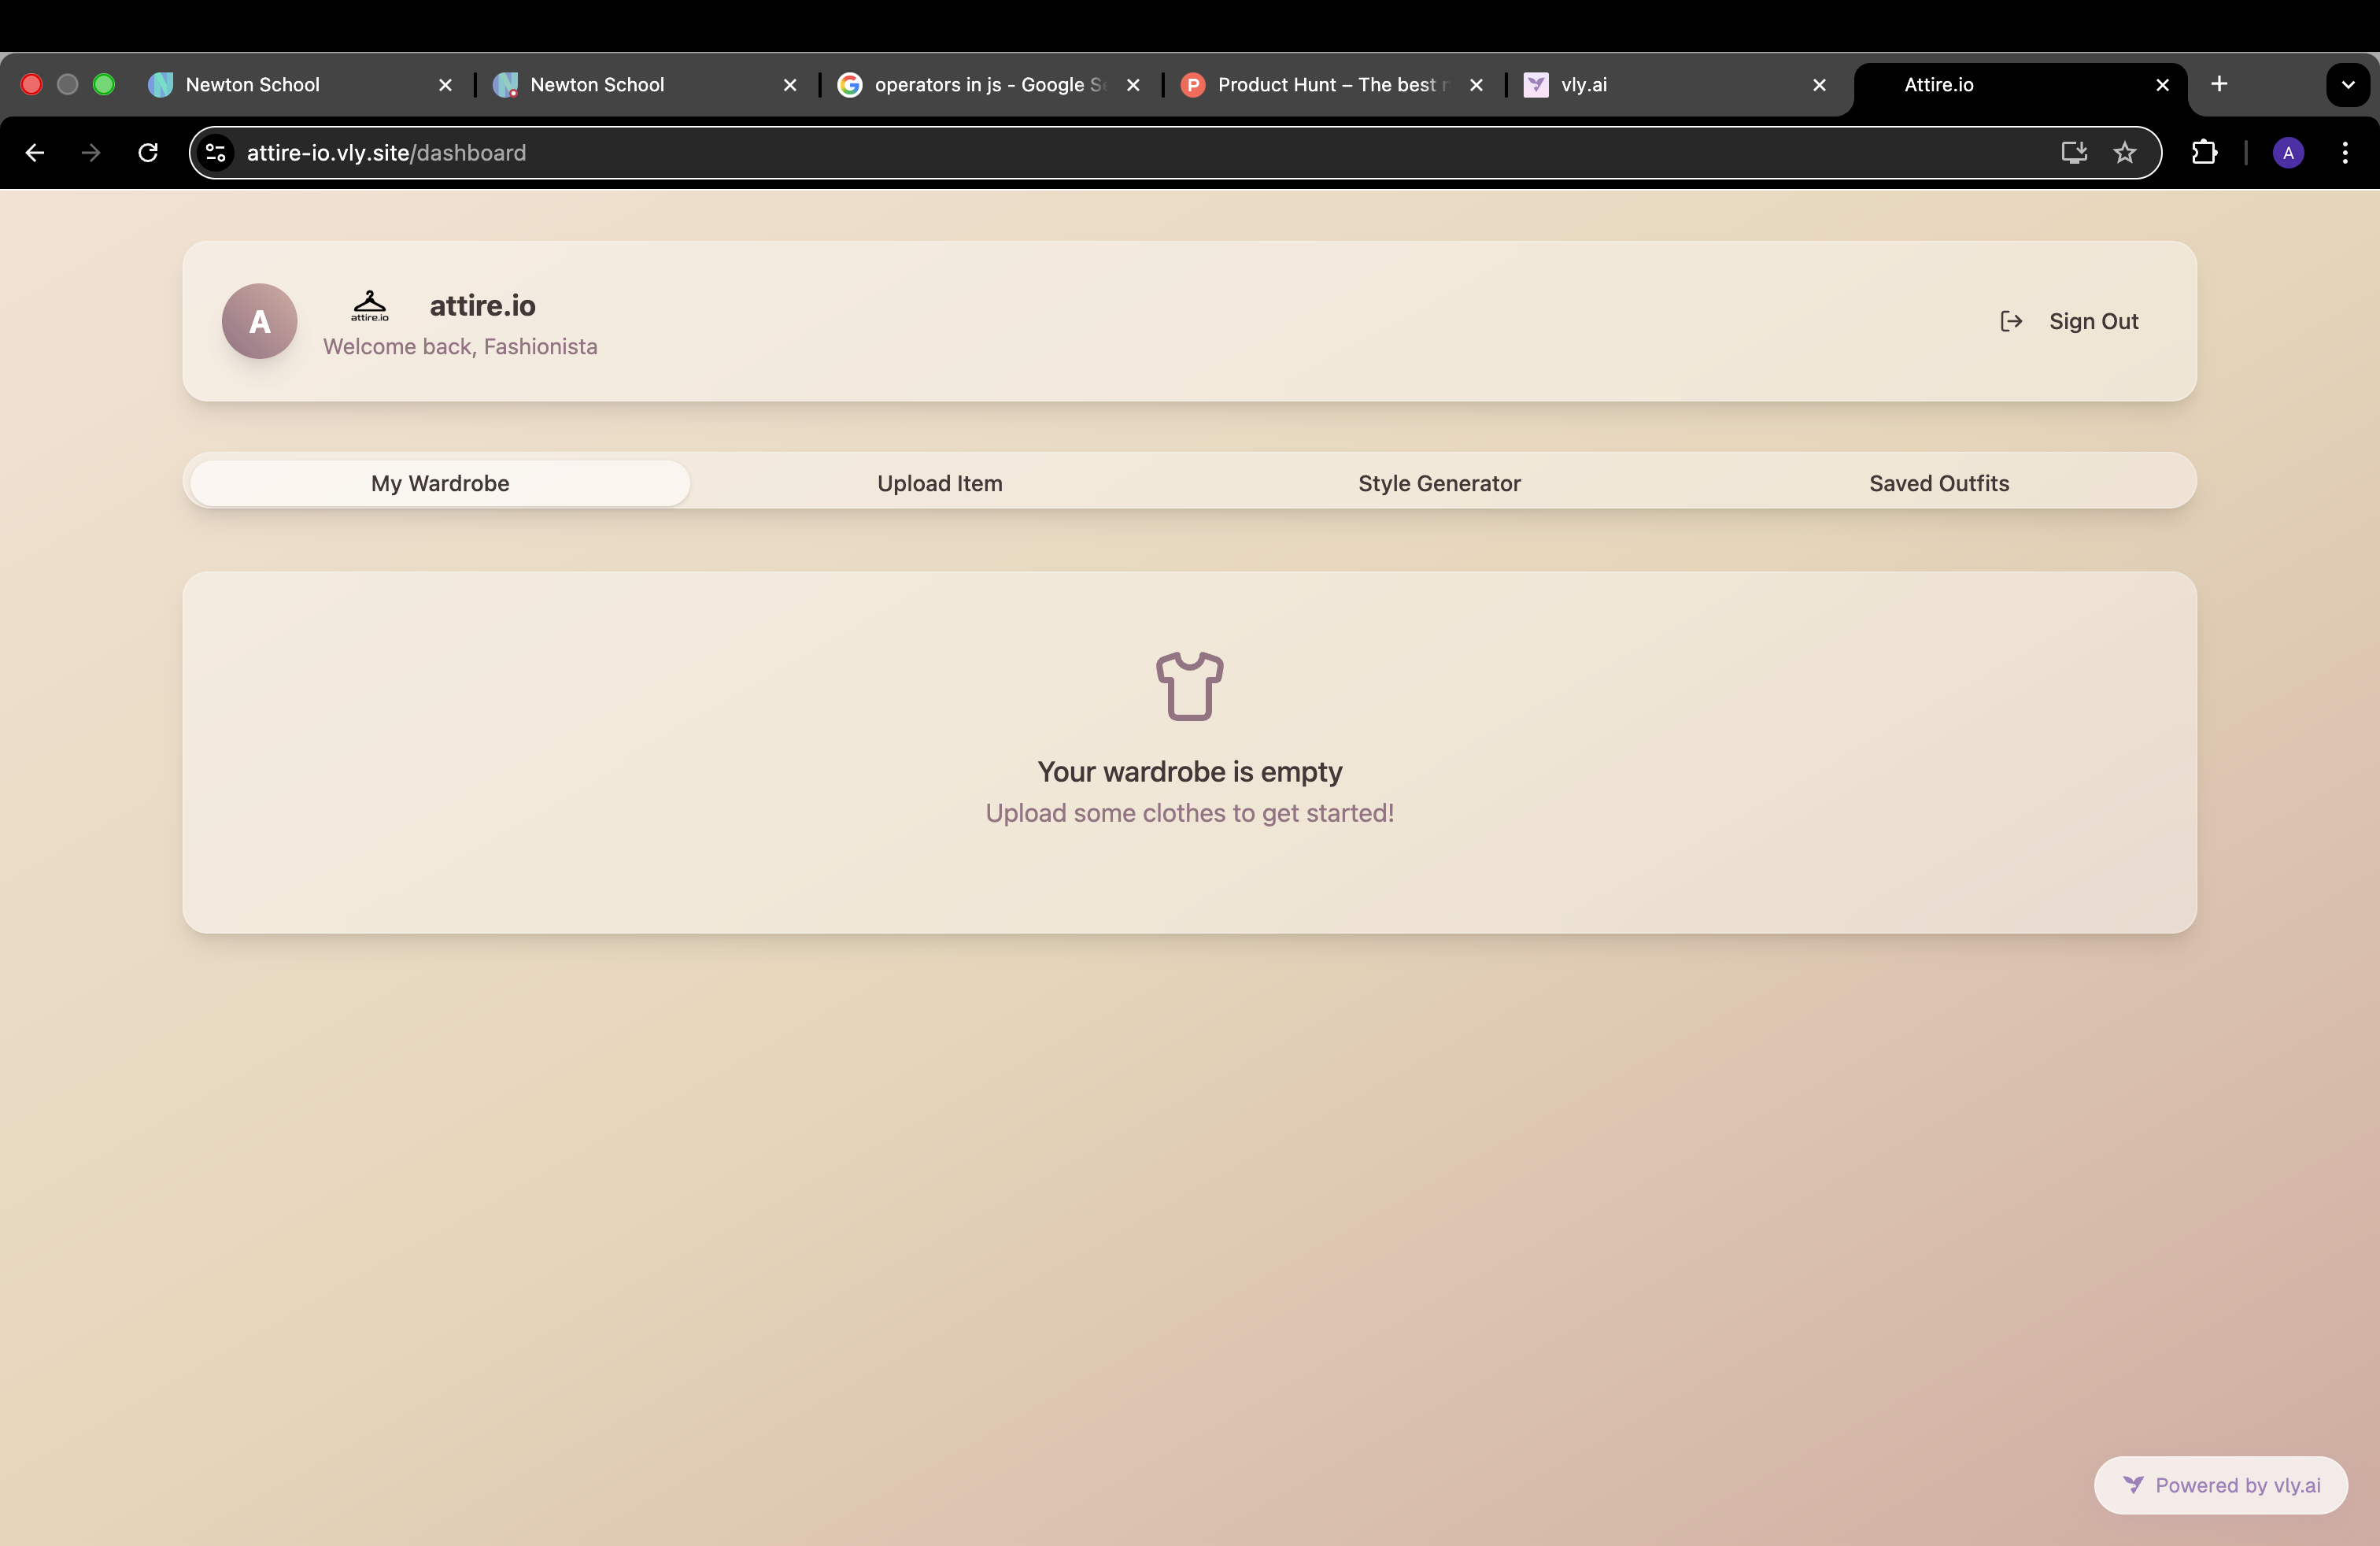Click the Powered by vly.ai button
This screenshot has height=1546, width=2380.
pos(2220,1484)
